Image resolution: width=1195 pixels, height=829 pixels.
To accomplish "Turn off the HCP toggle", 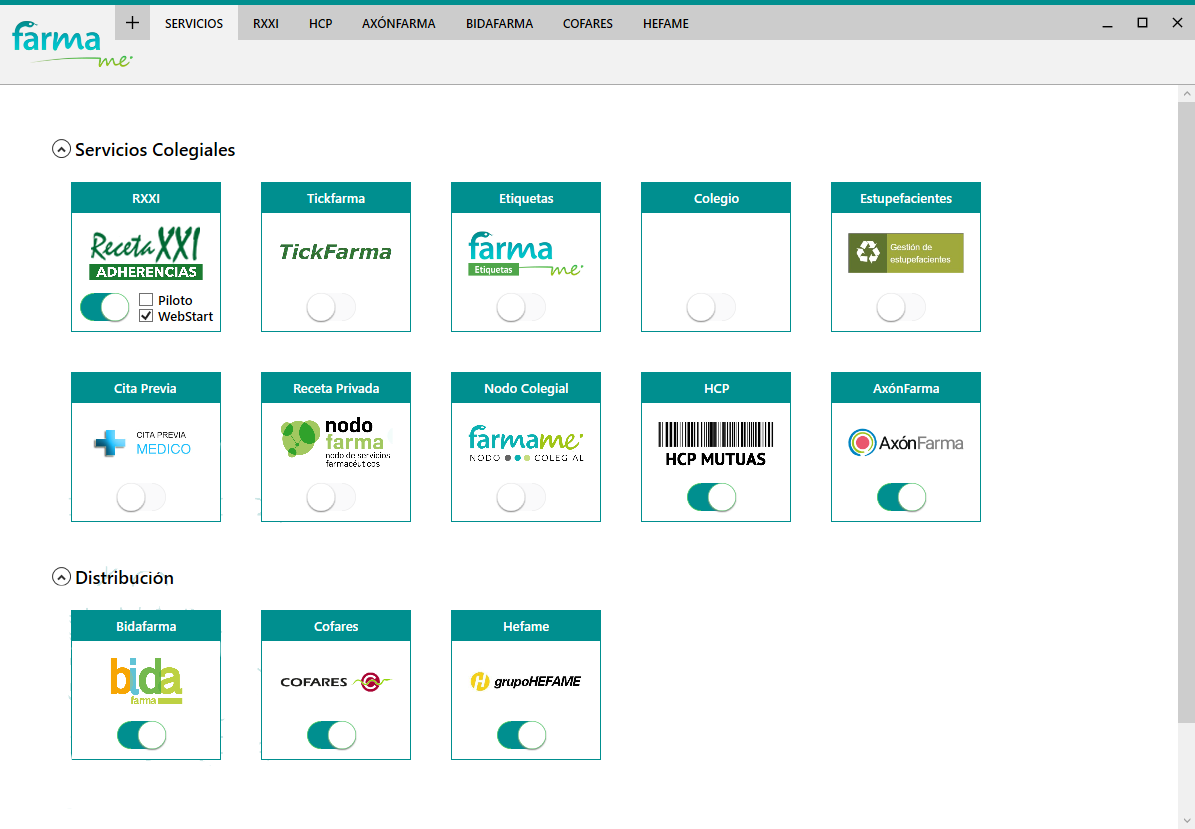I will pyautogui.click(x=711, y=498).
